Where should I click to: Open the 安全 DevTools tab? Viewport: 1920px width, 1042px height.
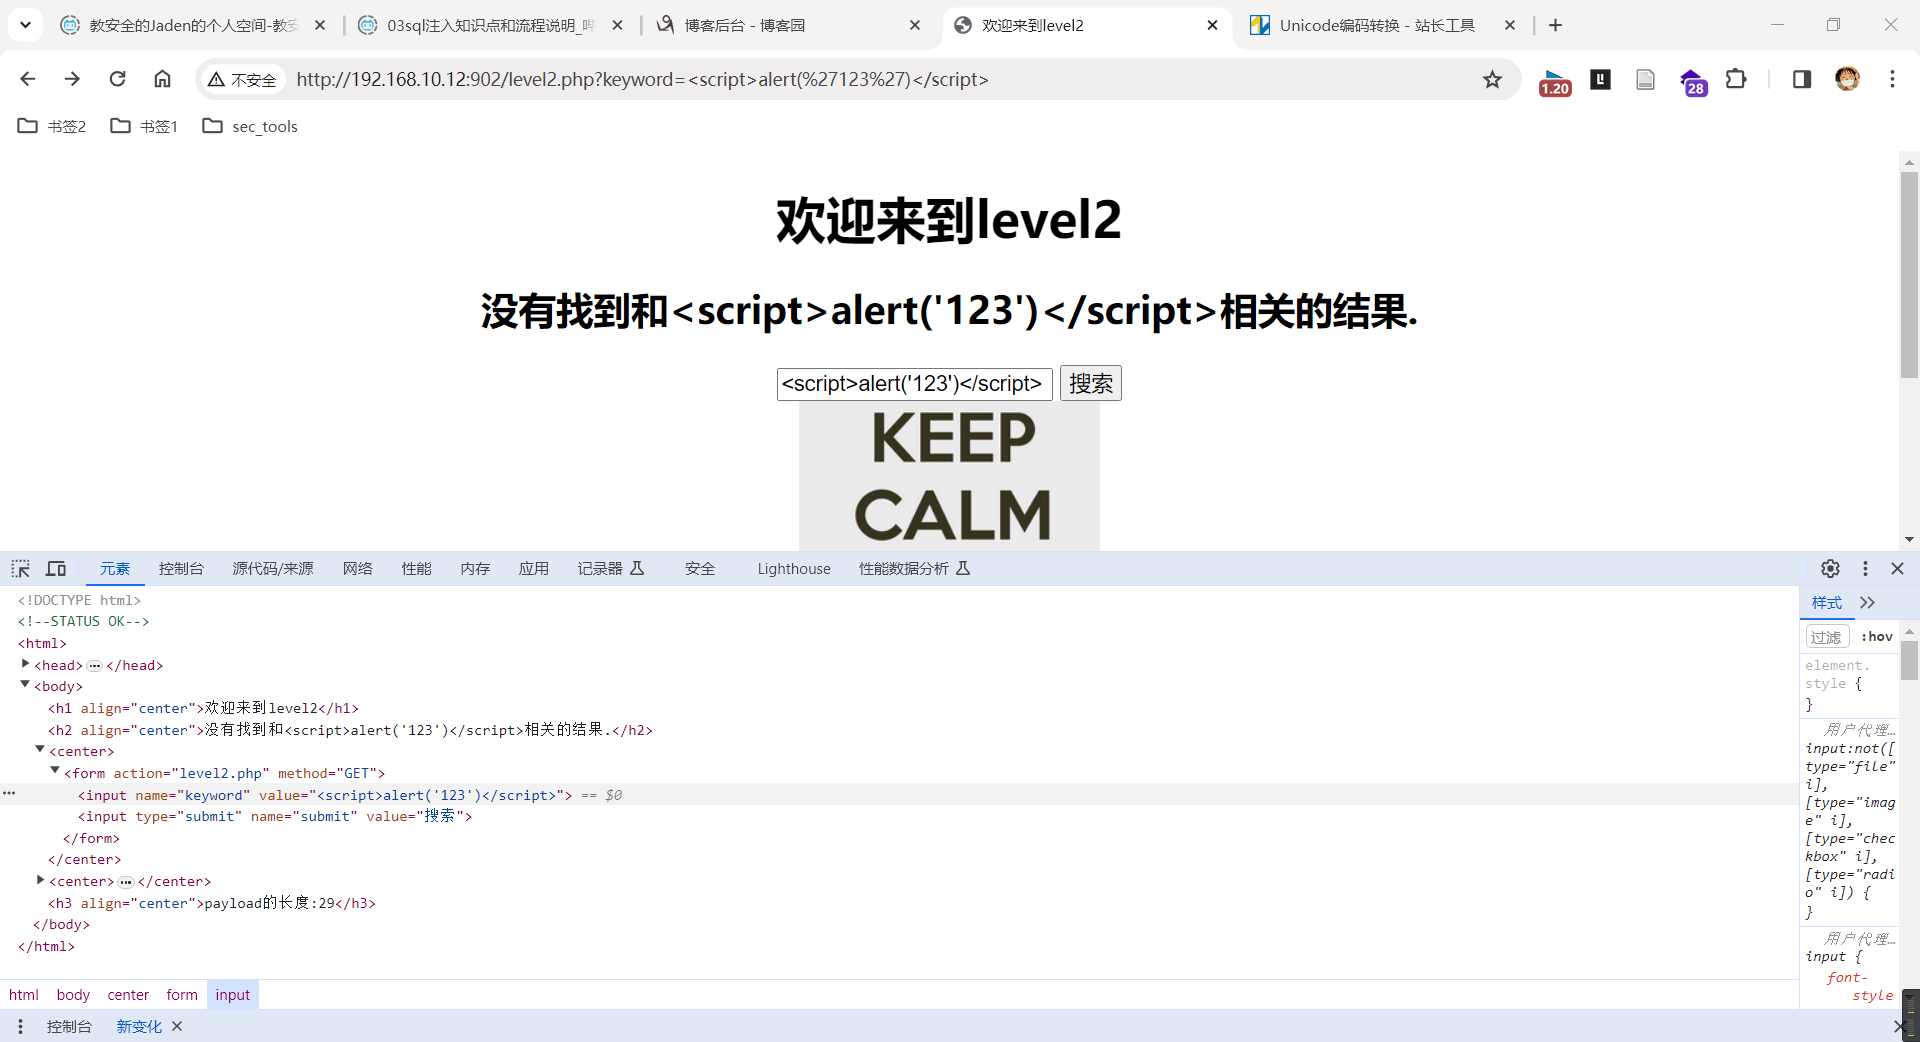pos(700,568)
